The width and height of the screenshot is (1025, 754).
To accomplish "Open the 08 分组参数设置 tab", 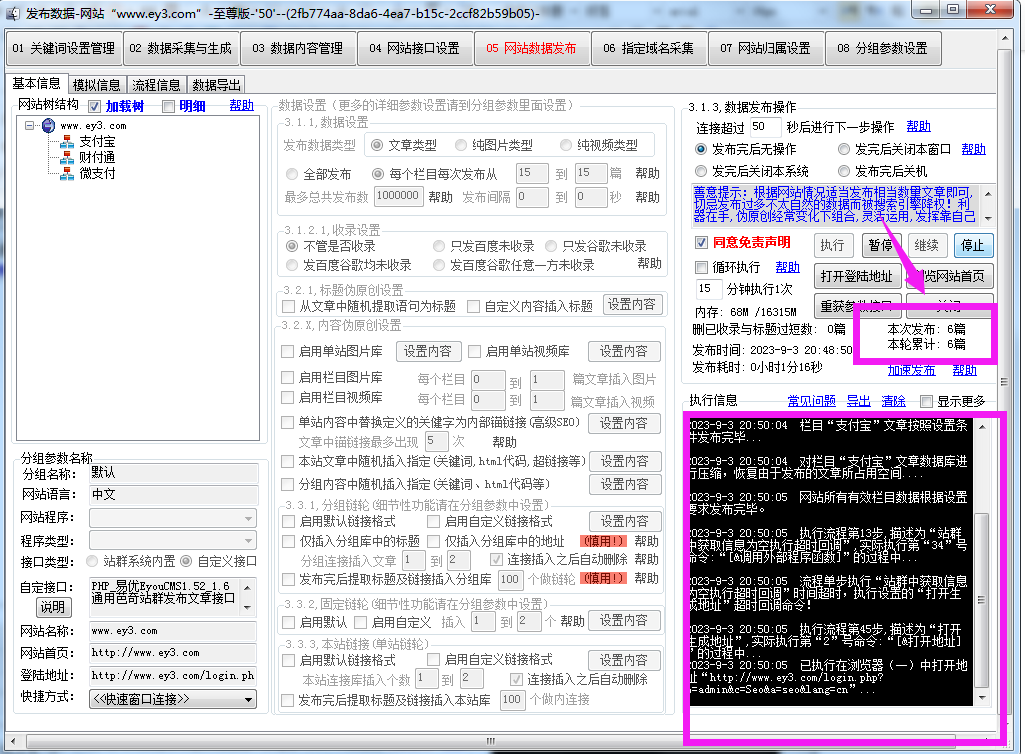I will pos(882,48).
